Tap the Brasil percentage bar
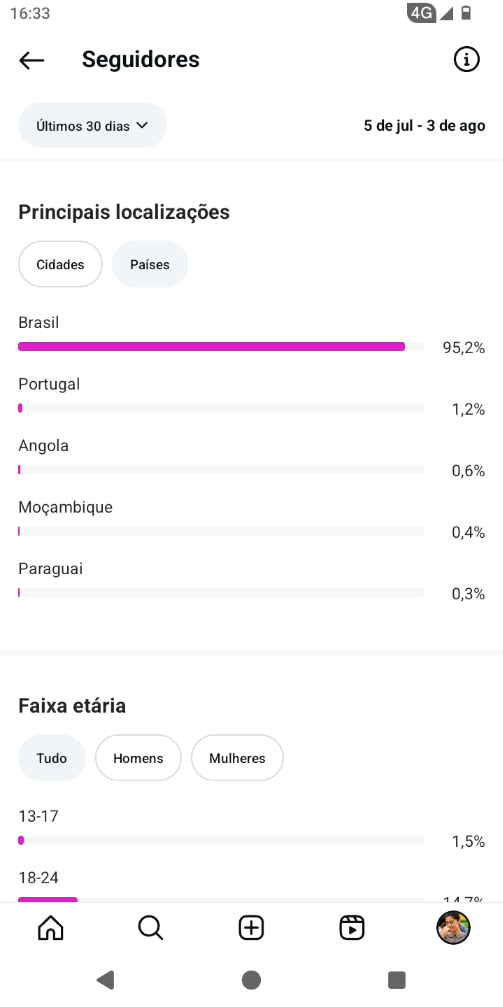503x1007 pixels. click(x=221, y=347)
